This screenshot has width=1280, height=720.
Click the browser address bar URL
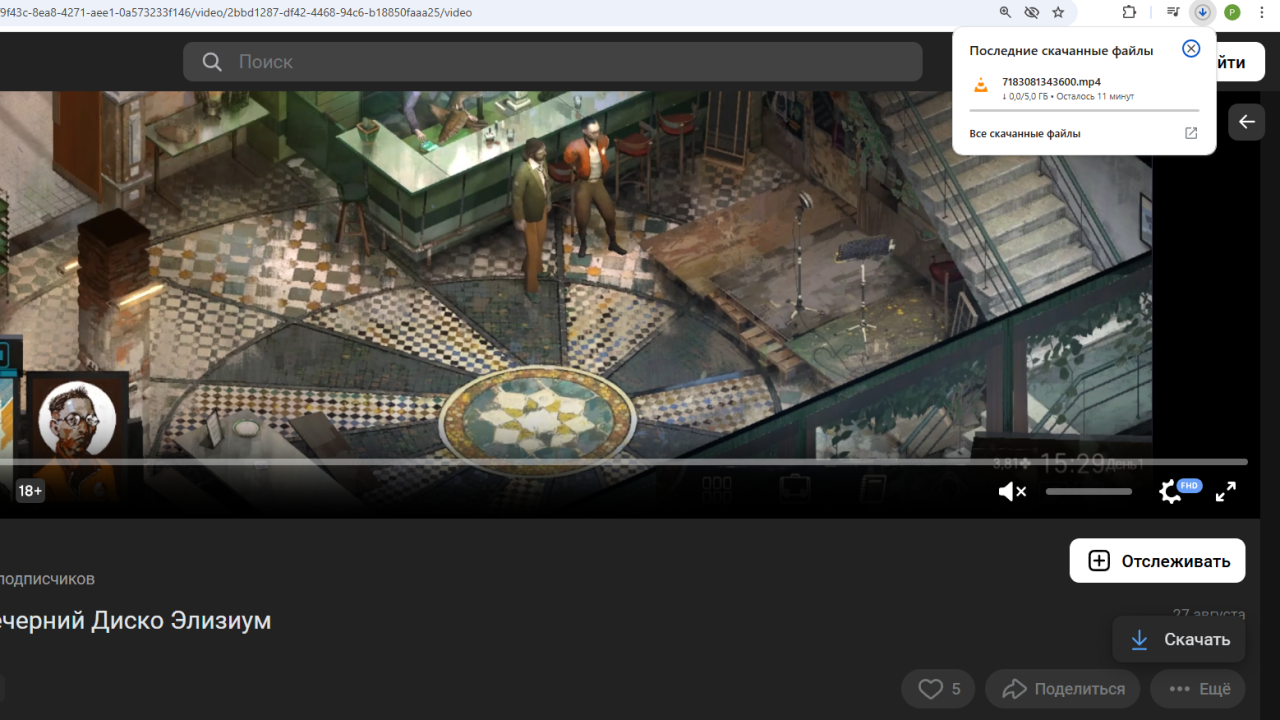click(x=236, y=13)
